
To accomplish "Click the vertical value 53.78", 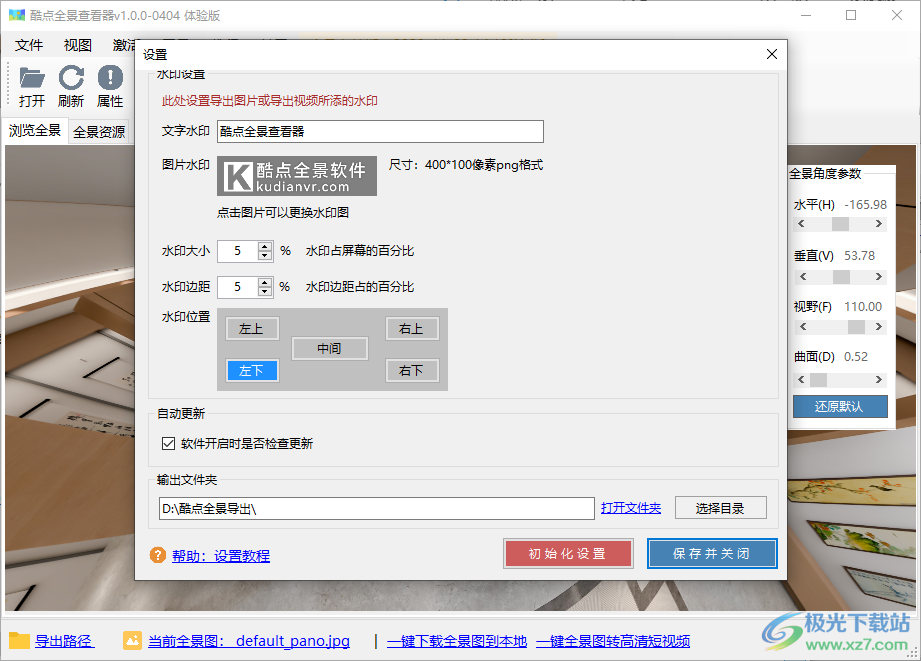I will [859, 256].
